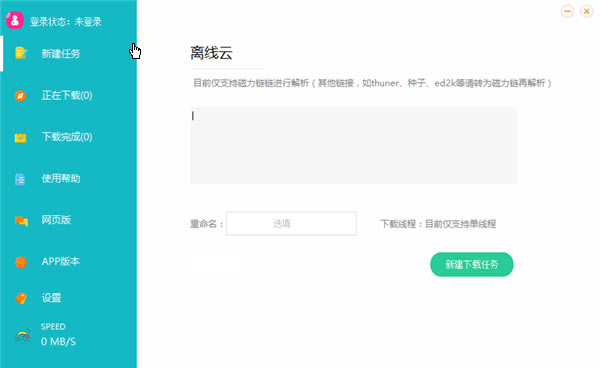The width and height of the screenshot is (600, 368).
Task: Click the web version chat icon
Action: [21, 221]
